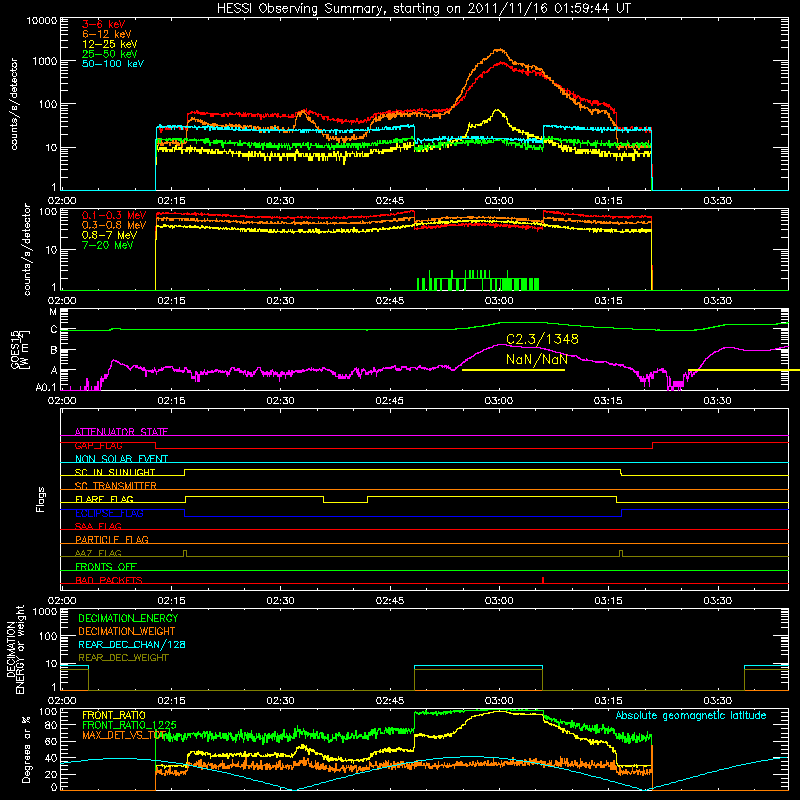
Task: Click the M class tick on GOES axis
Action: (53, 312)
